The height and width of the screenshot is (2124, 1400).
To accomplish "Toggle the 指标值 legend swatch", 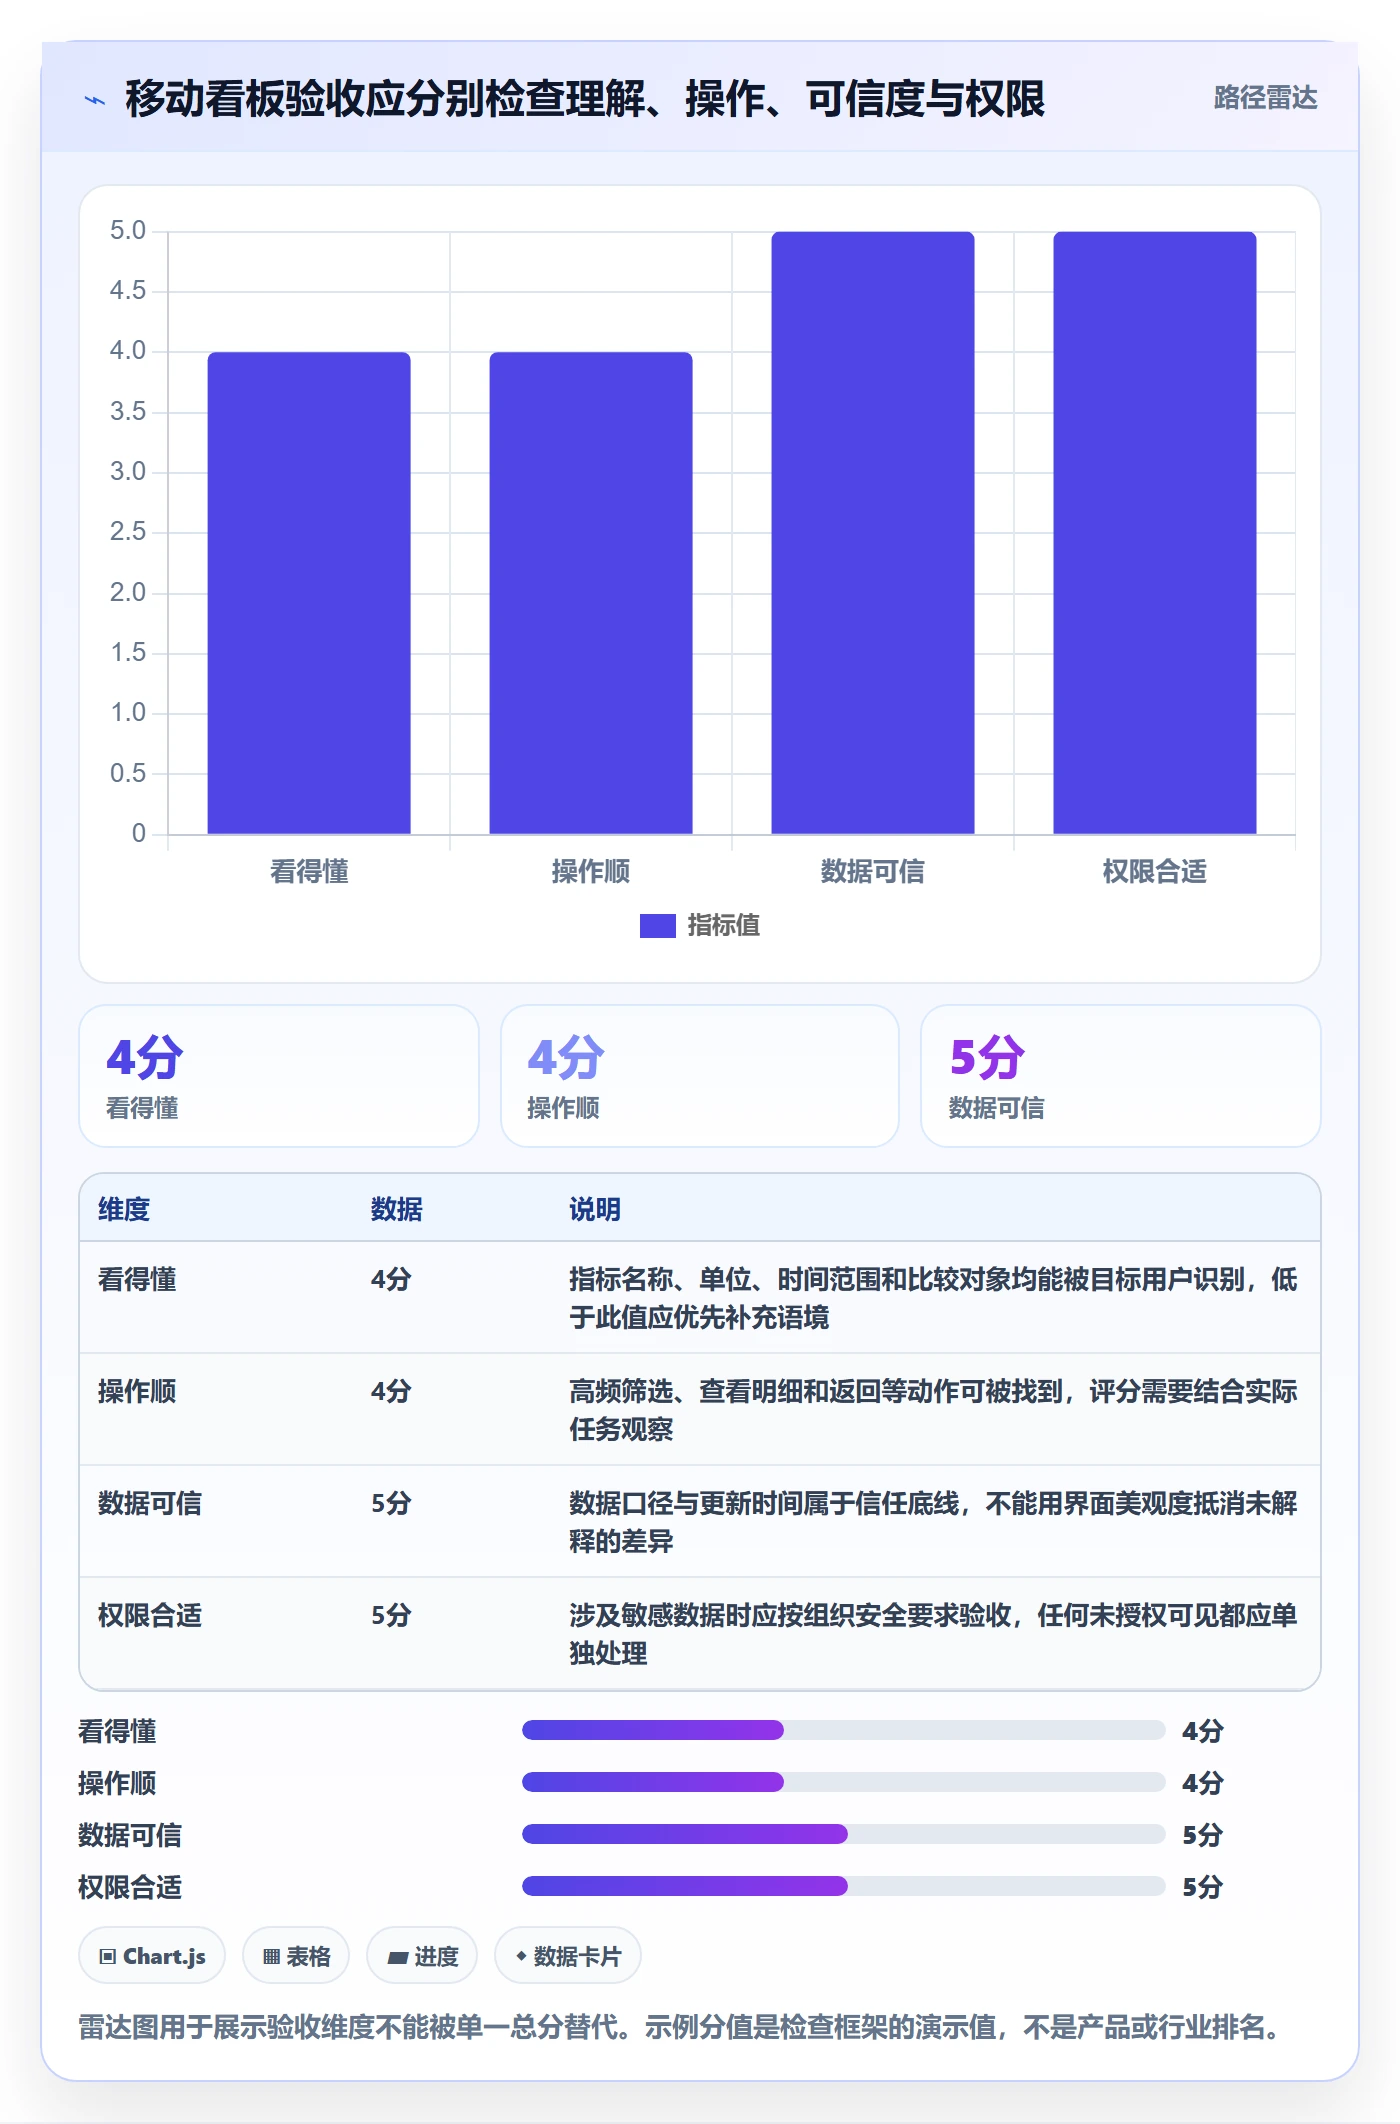I will [x=658, y=926].
